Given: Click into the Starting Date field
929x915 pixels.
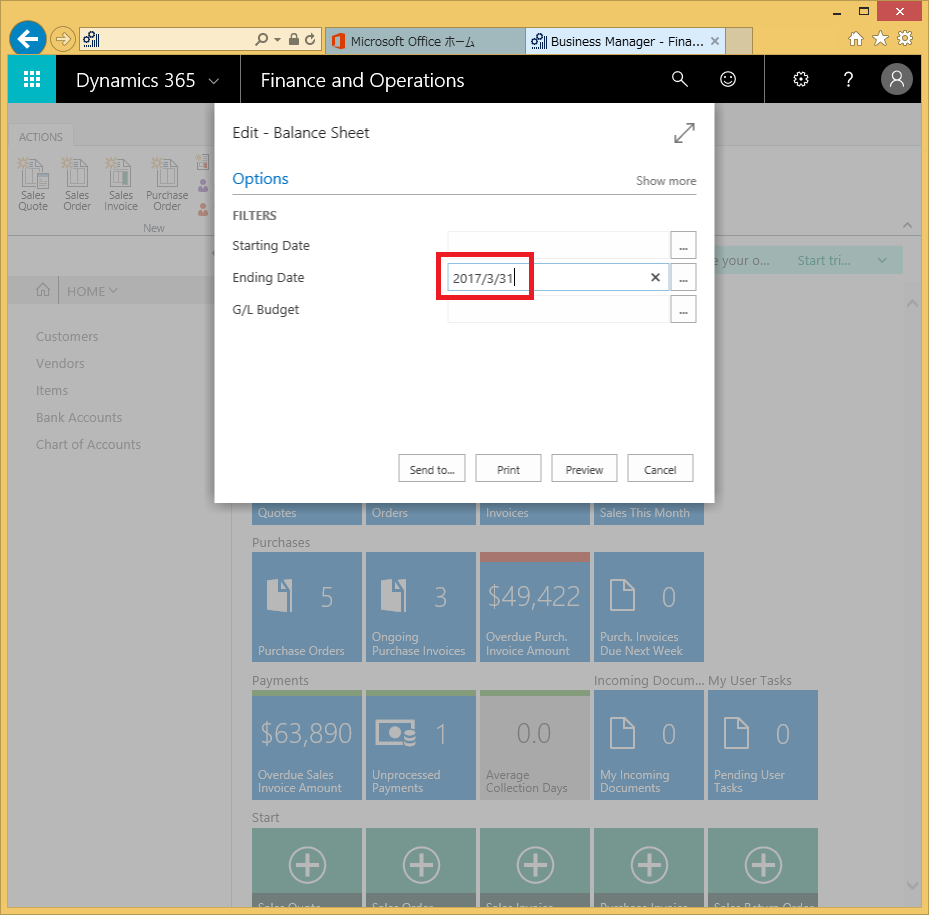Looking at the screenshot, I should (x=558, y=245).
